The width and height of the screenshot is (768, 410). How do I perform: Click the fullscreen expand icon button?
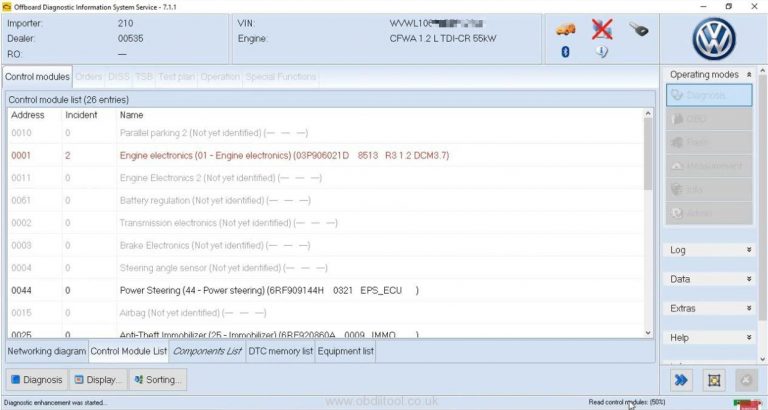[x=714, y=380]
